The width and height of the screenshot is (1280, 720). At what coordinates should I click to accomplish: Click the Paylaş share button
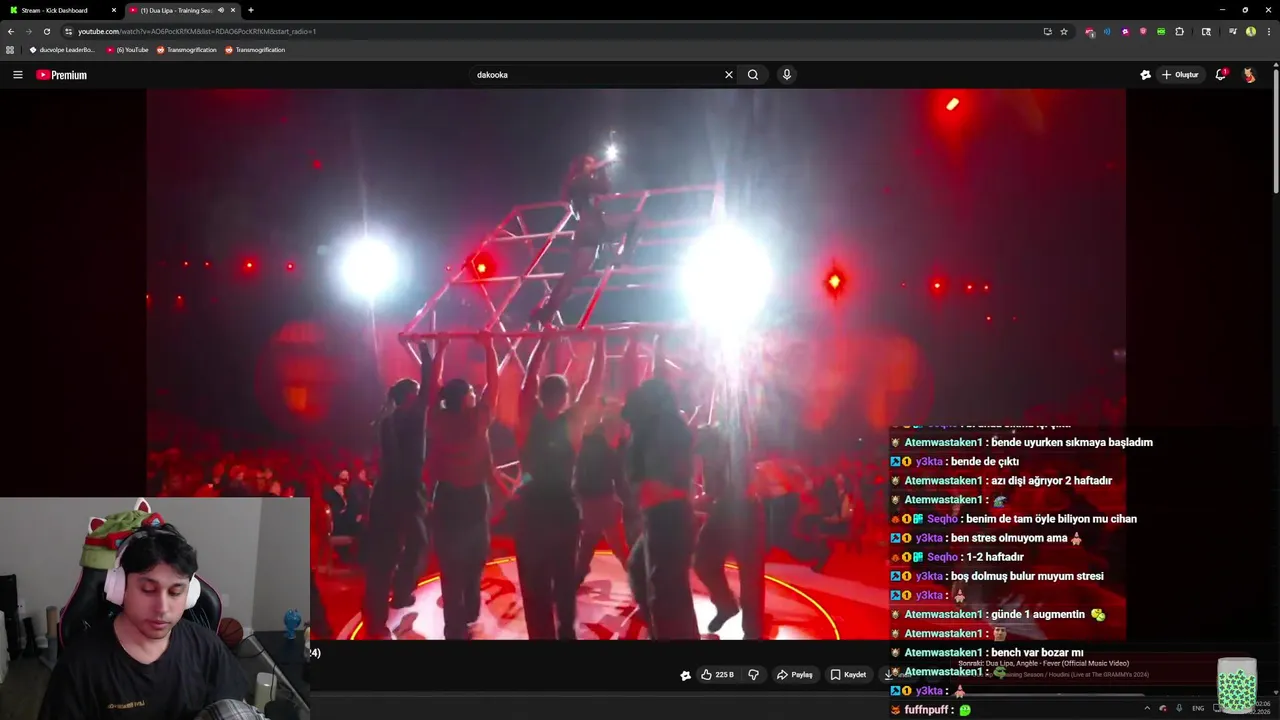(x=795, y=675)
